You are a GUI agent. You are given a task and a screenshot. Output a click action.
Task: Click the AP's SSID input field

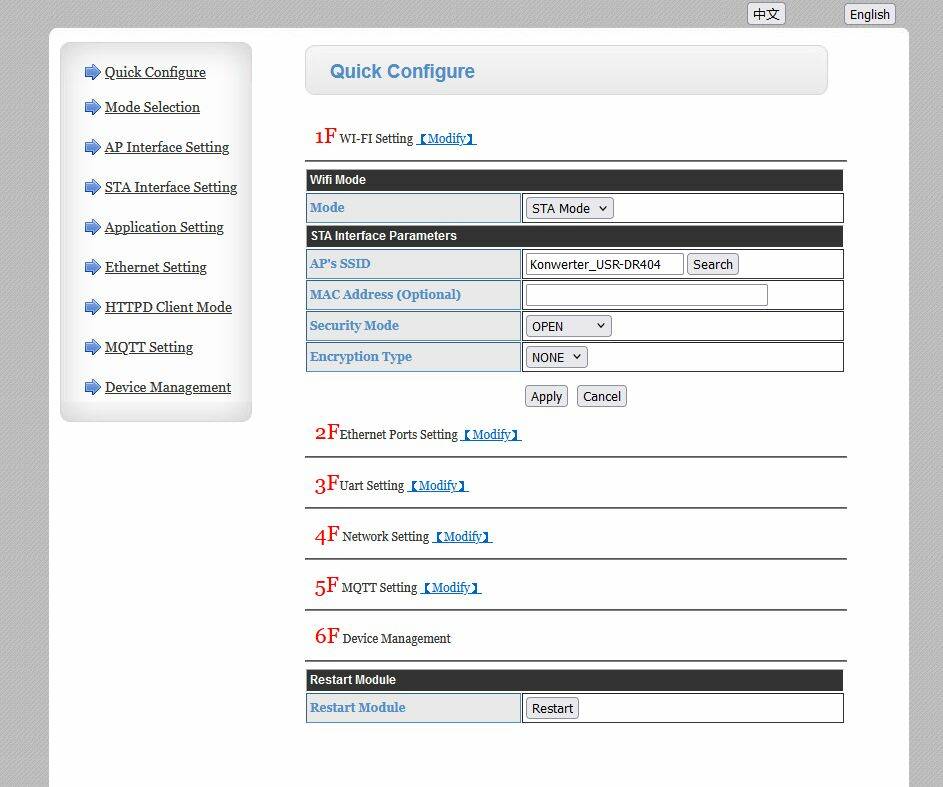click(x=604, y=264)
